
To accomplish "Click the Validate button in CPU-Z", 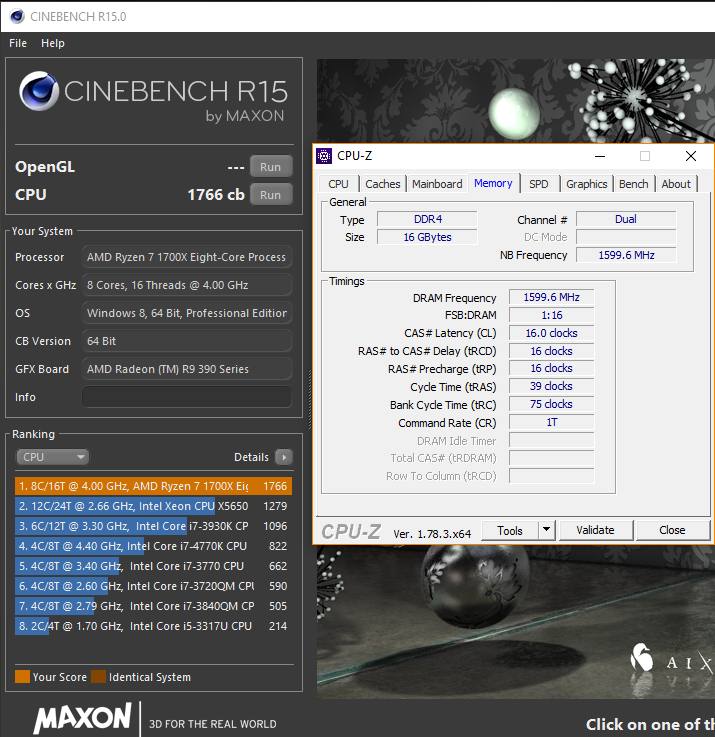I will tap(596, 530).
